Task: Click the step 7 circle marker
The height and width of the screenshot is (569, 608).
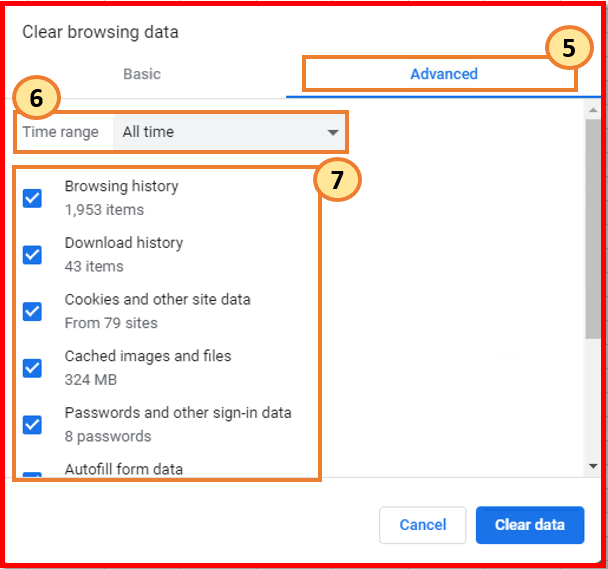Action: pyautogui.click(x=337, y=180)
